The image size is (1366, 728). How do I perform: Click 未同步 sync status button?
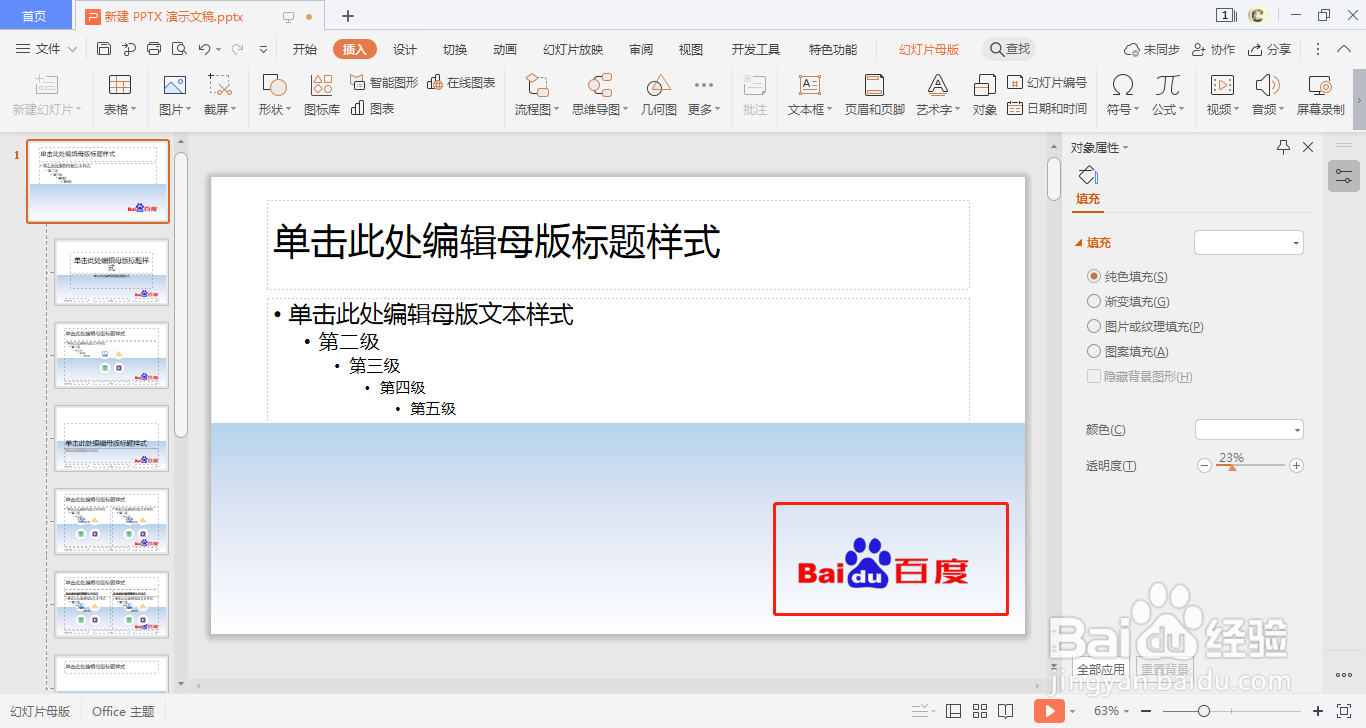click(1152, 49)
